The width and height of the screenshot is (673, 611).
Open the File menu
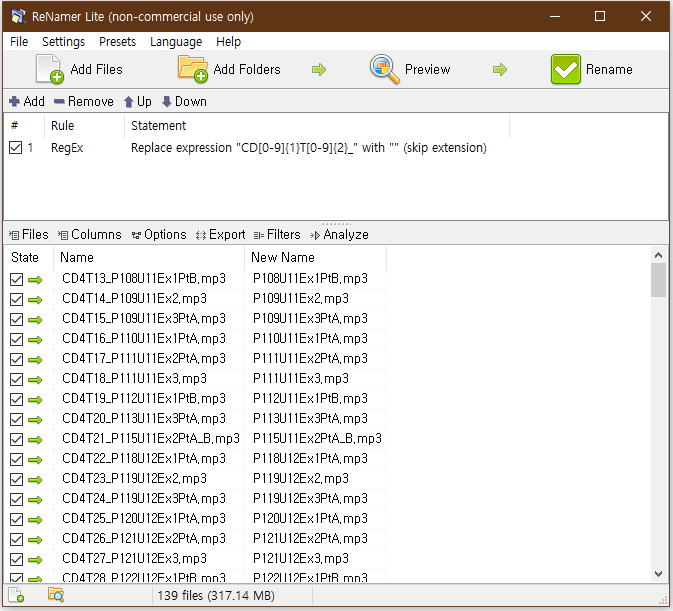[x=19, y=42]
